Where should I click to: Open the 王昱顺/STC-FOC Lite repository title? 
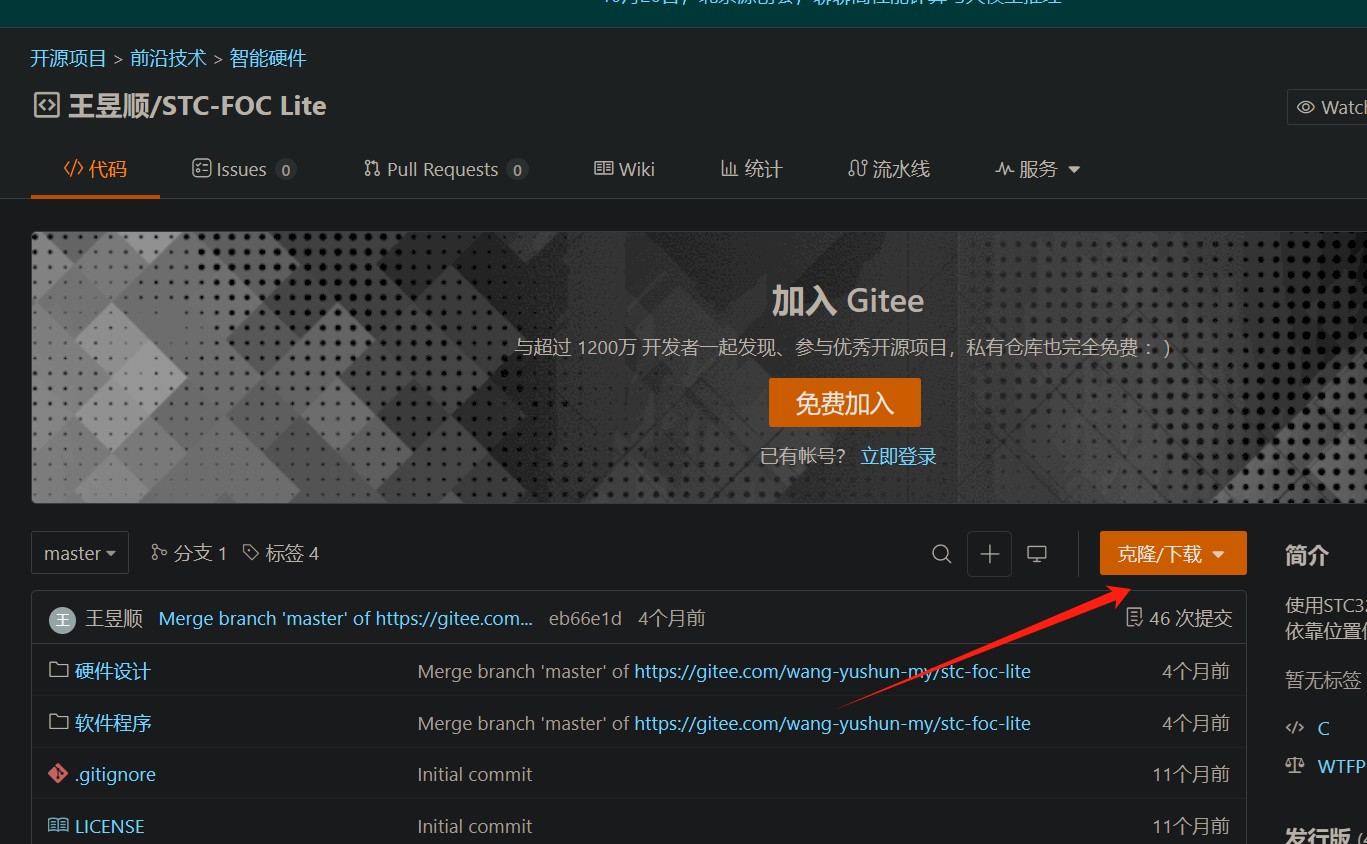point(197,106)
